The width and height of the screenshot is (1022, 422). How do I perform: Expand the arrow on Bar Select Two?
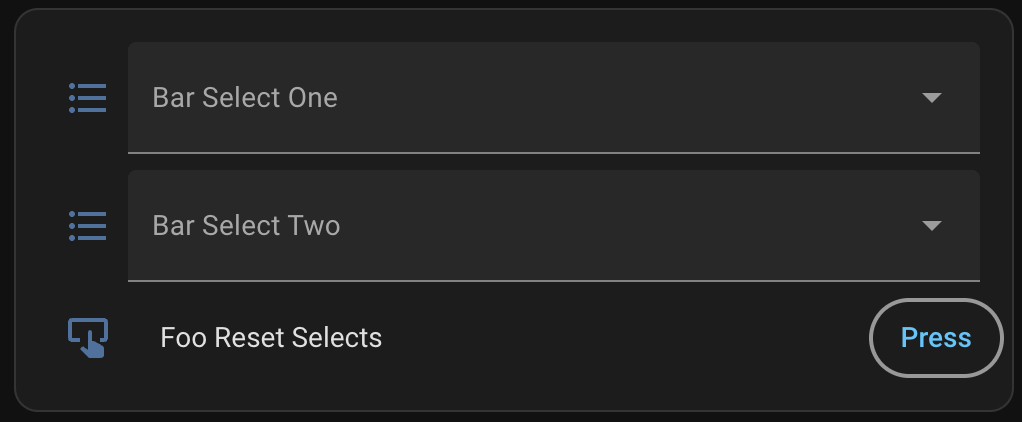[932, 226]
